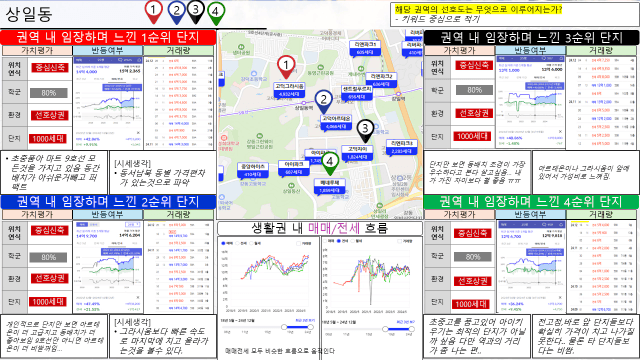Select green pin 4 on the map
The height and width of the screenshot is (360, 640).
(330, 163)
